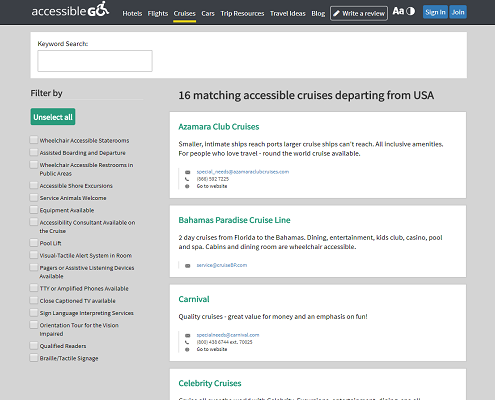Click the email icon under Azamara Club Cruises
Screen dimensions: 495x400
[187, 172]
